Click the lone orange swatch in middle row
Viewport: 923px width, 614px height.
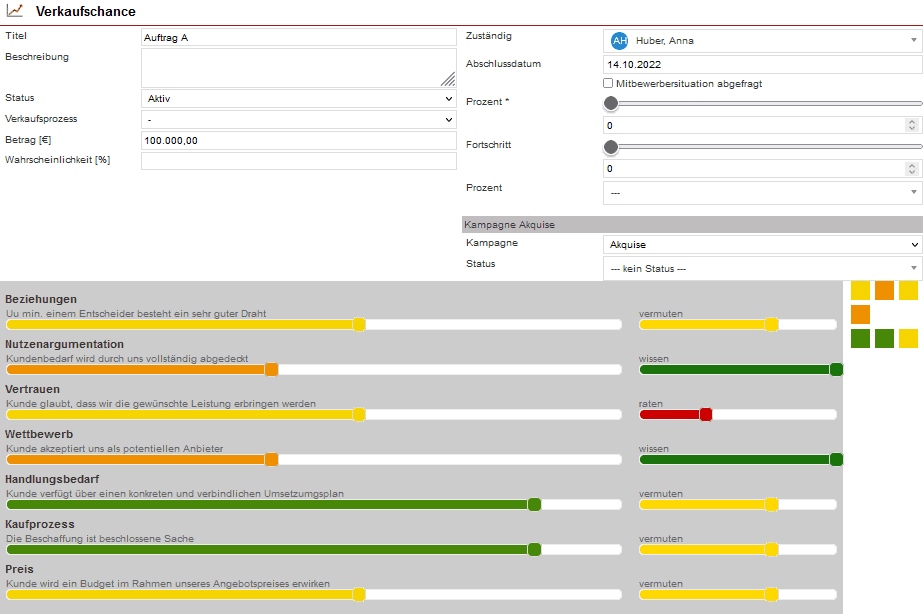coord(860,315)
